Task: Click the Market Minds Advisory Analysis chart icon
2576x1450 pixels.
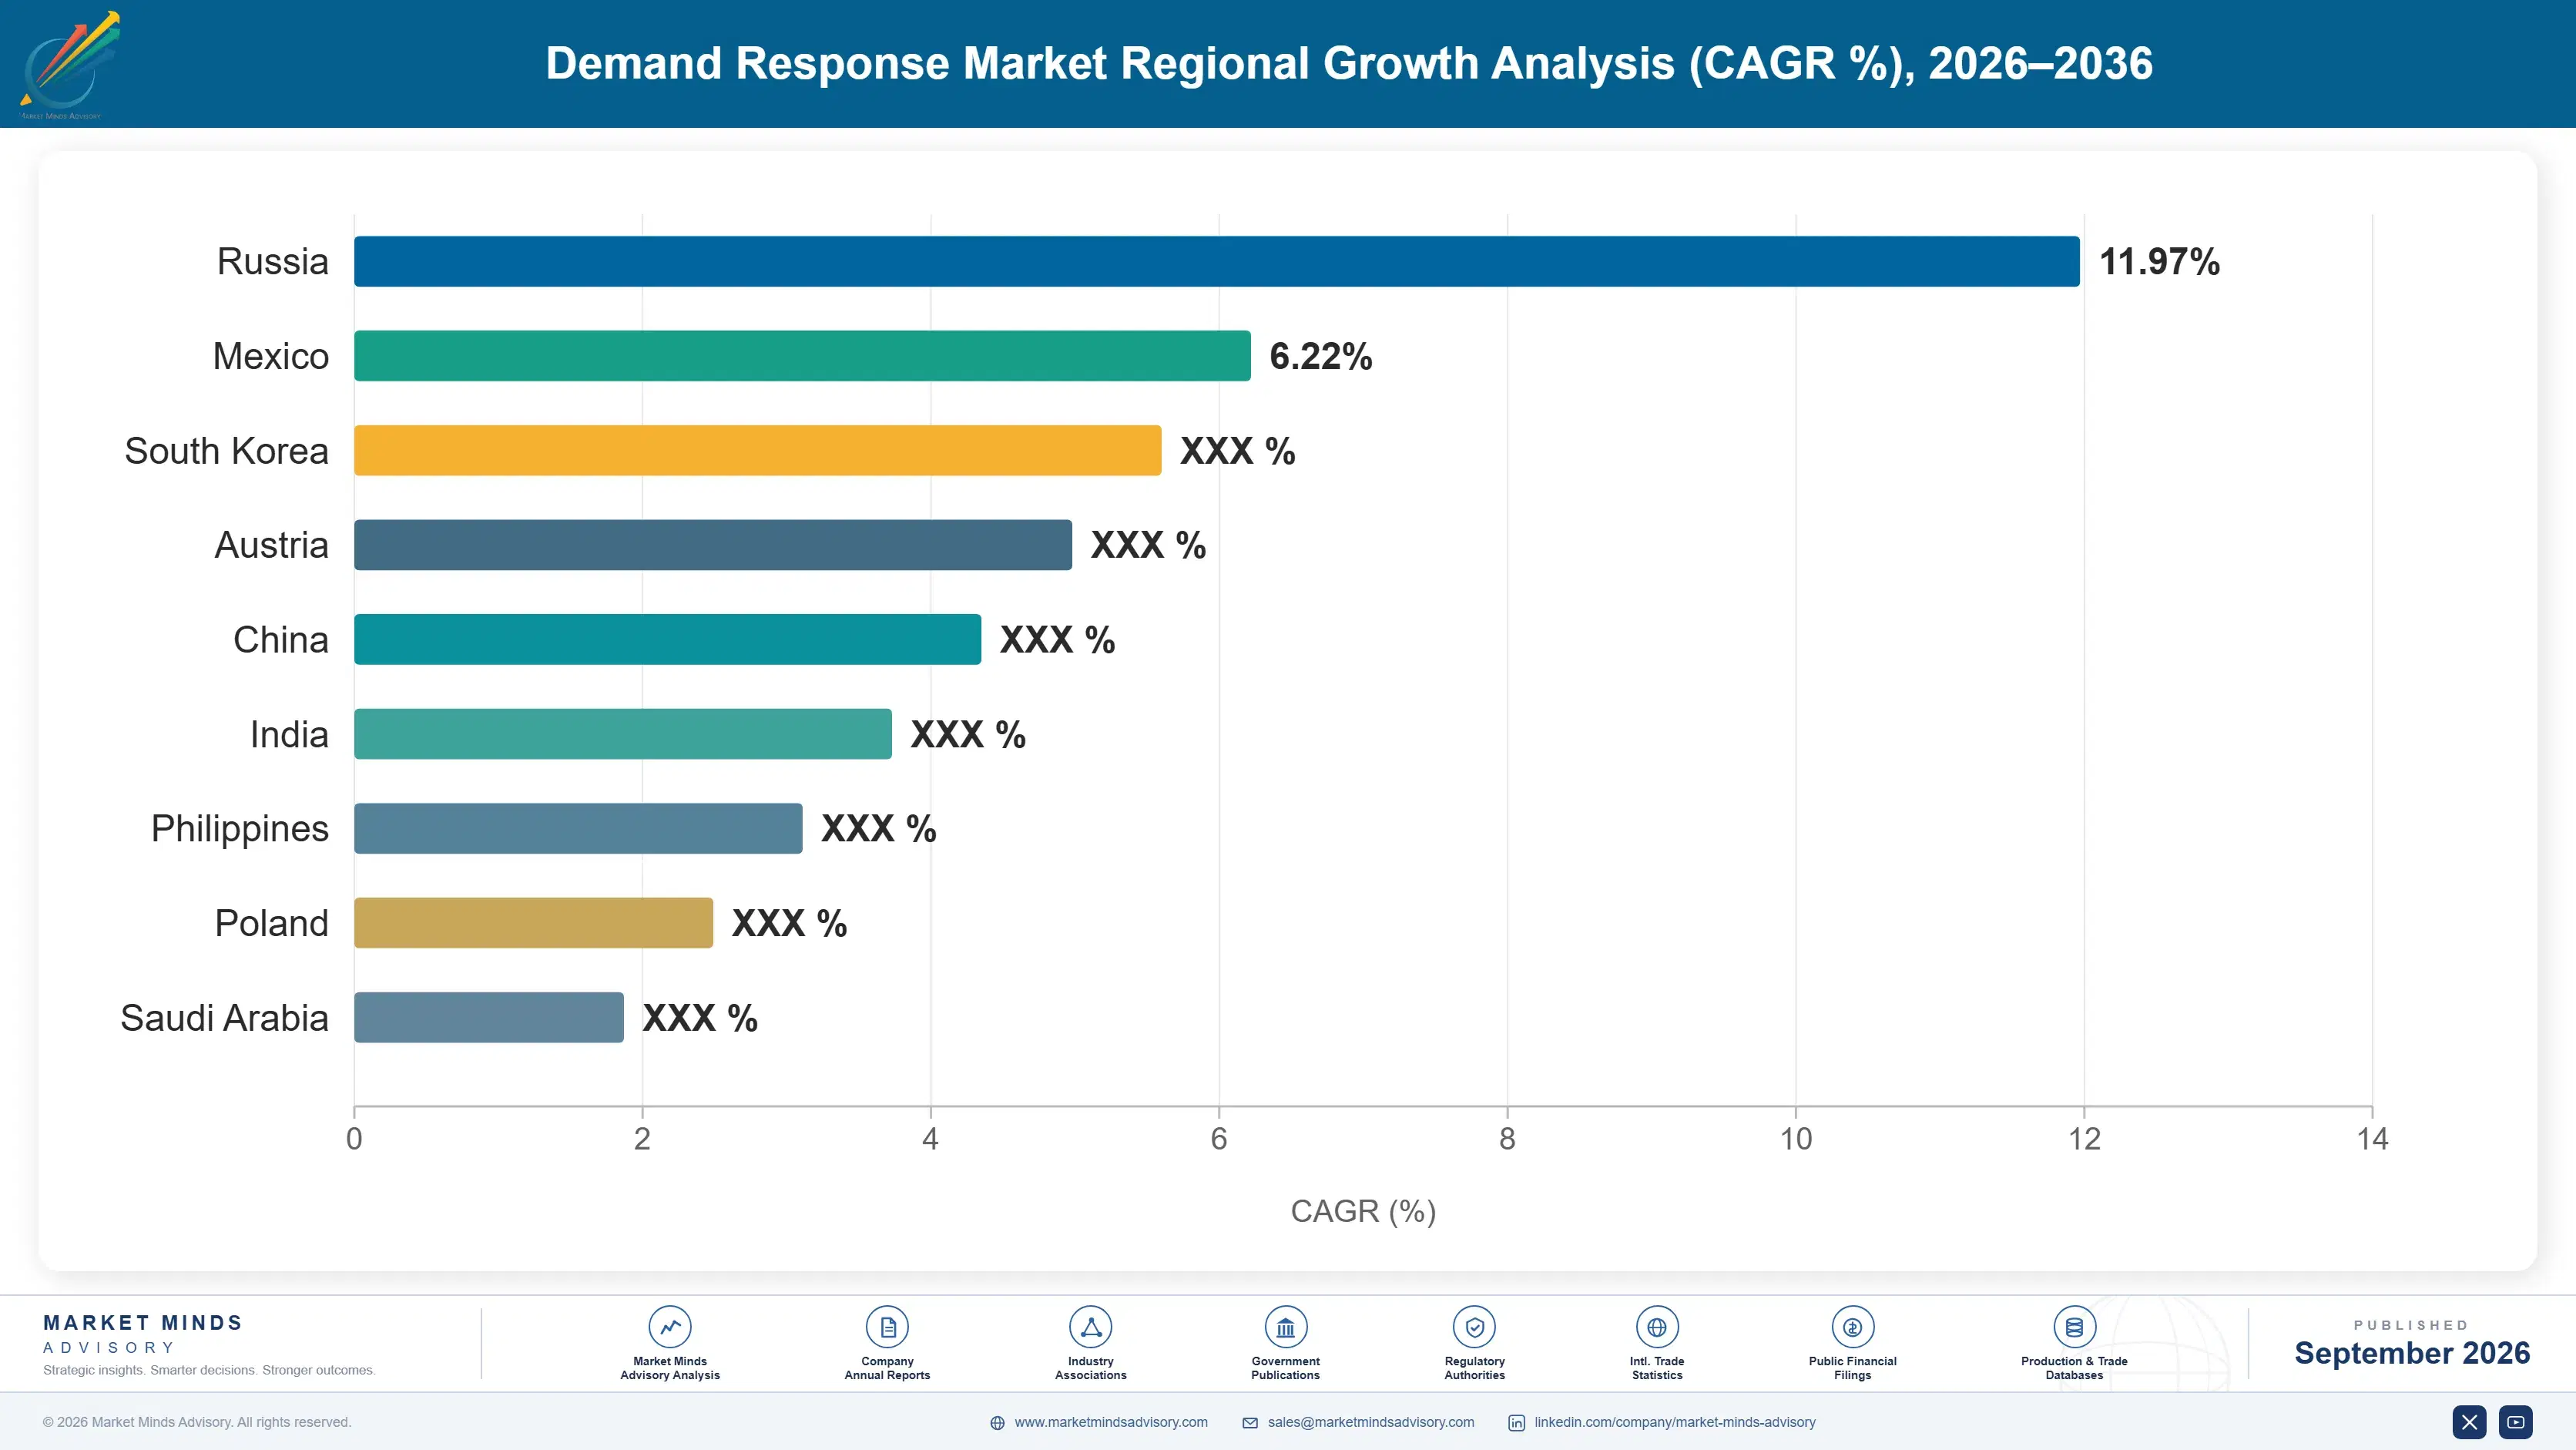Action: (x=670, y=1327)
